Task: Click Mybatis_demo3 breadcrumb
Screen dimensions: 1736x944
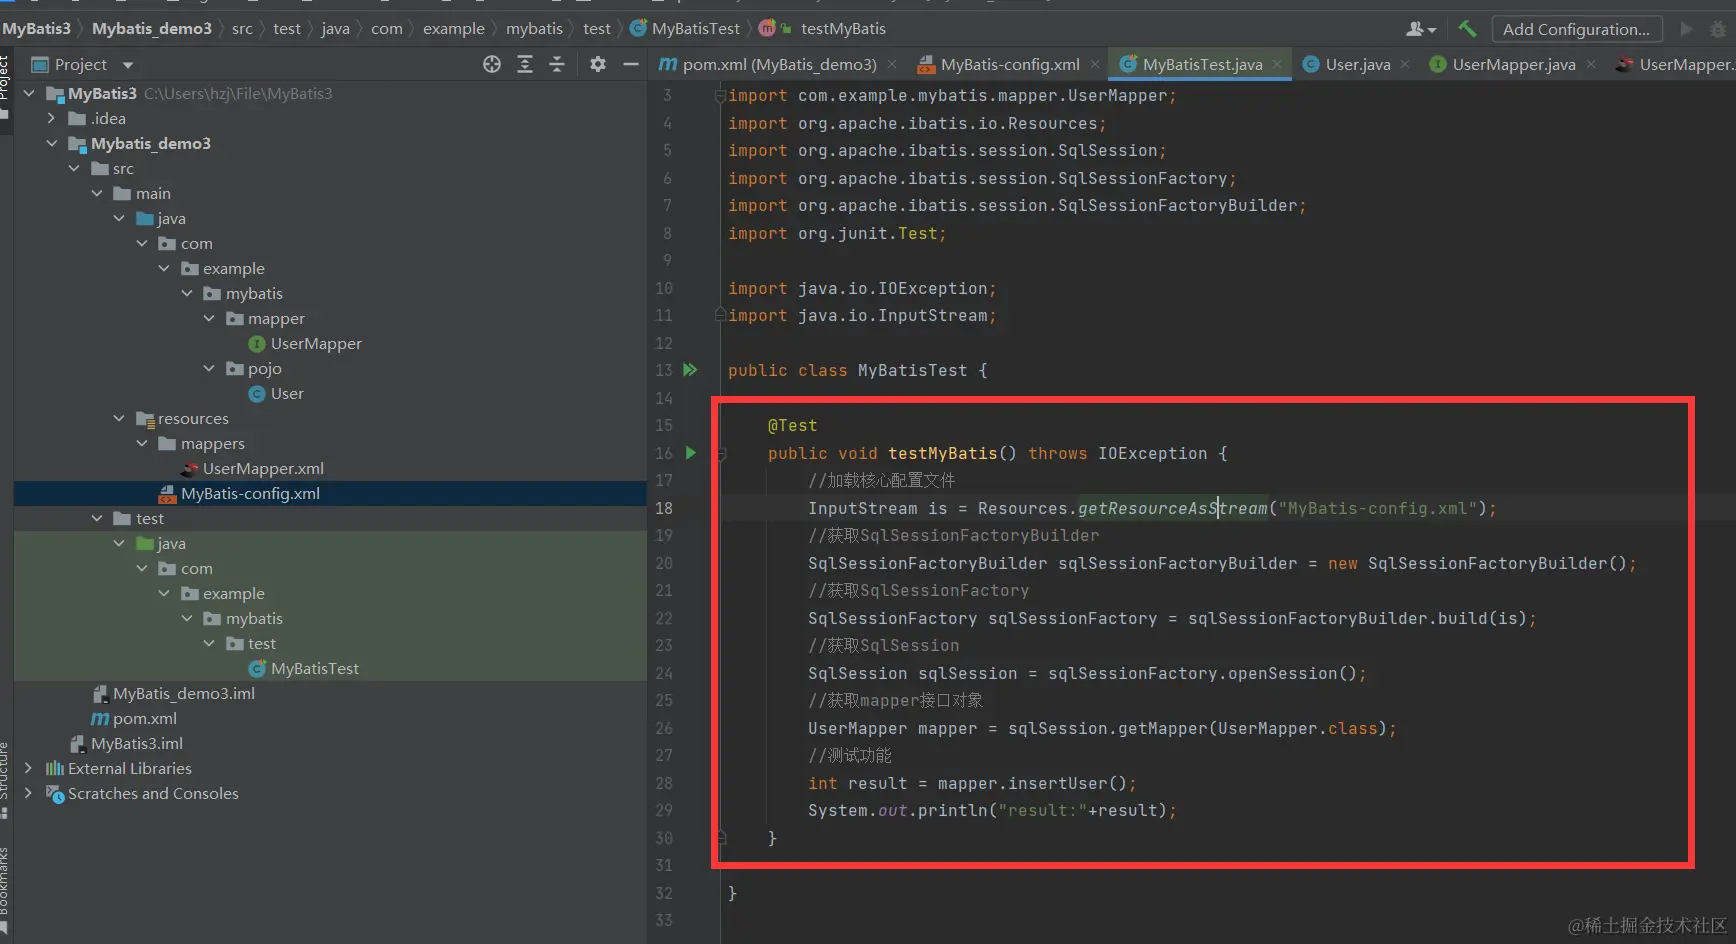Action: pos(152,29)
